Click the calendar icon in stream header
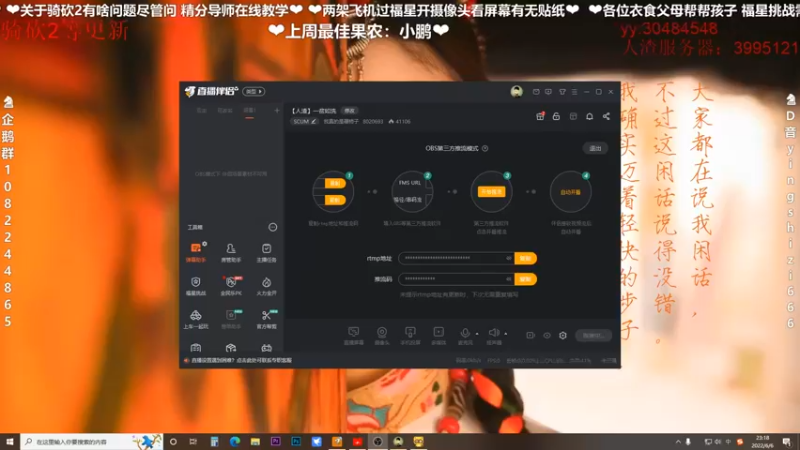 573,116
